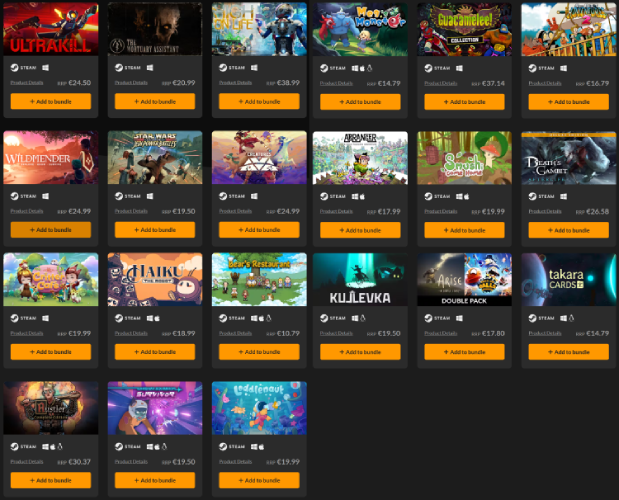Add Wildmender to the bundle
The image size is (619, 500).
point(51,230)
